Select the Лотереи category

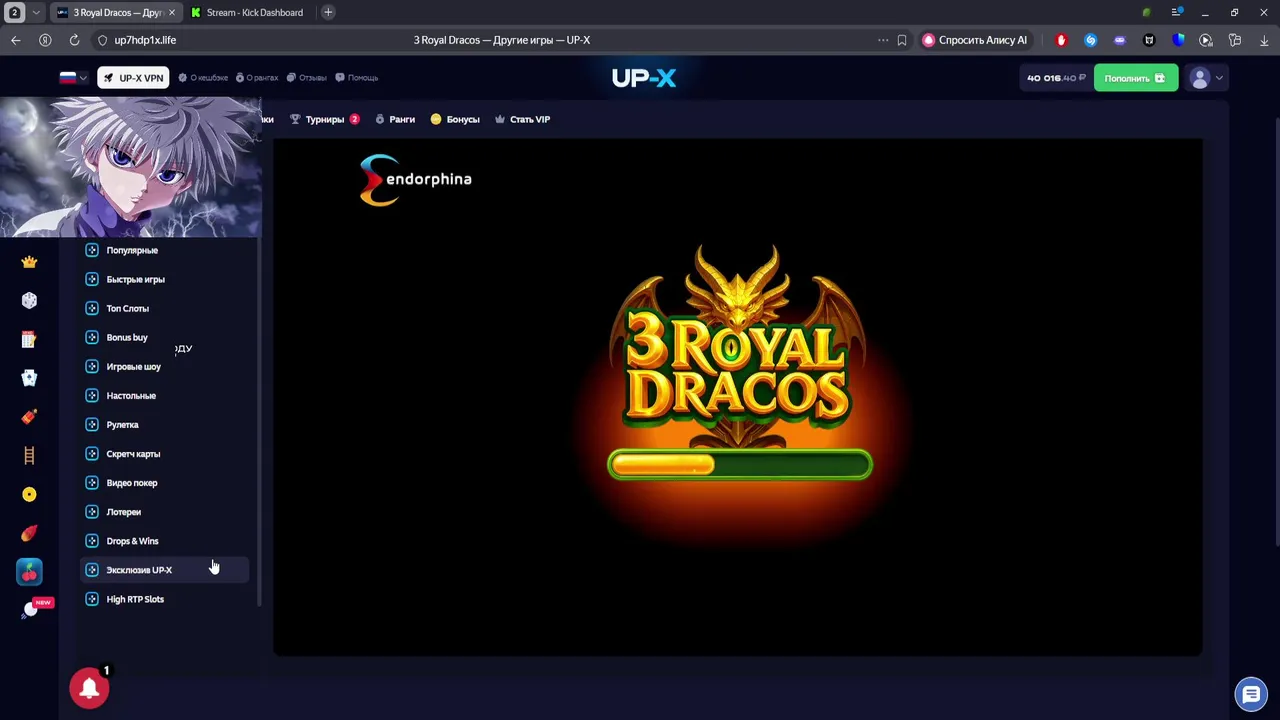click(165, 511)
